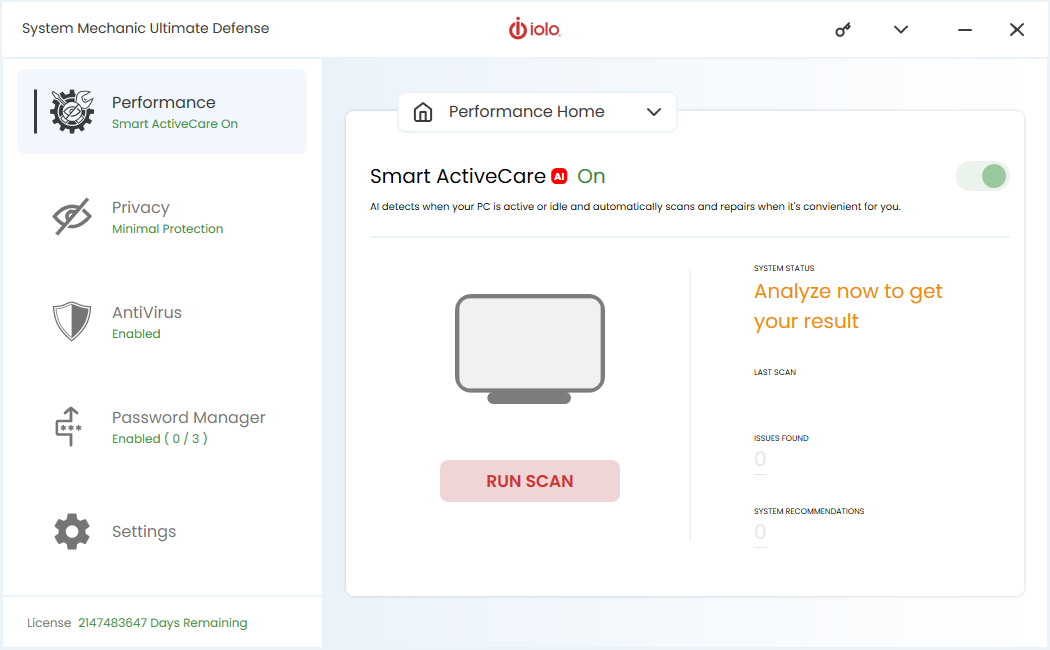The width and height of the screenshot is (1050, 650).
Task: Click the Days Remaining license text
Action: [163, 623]
